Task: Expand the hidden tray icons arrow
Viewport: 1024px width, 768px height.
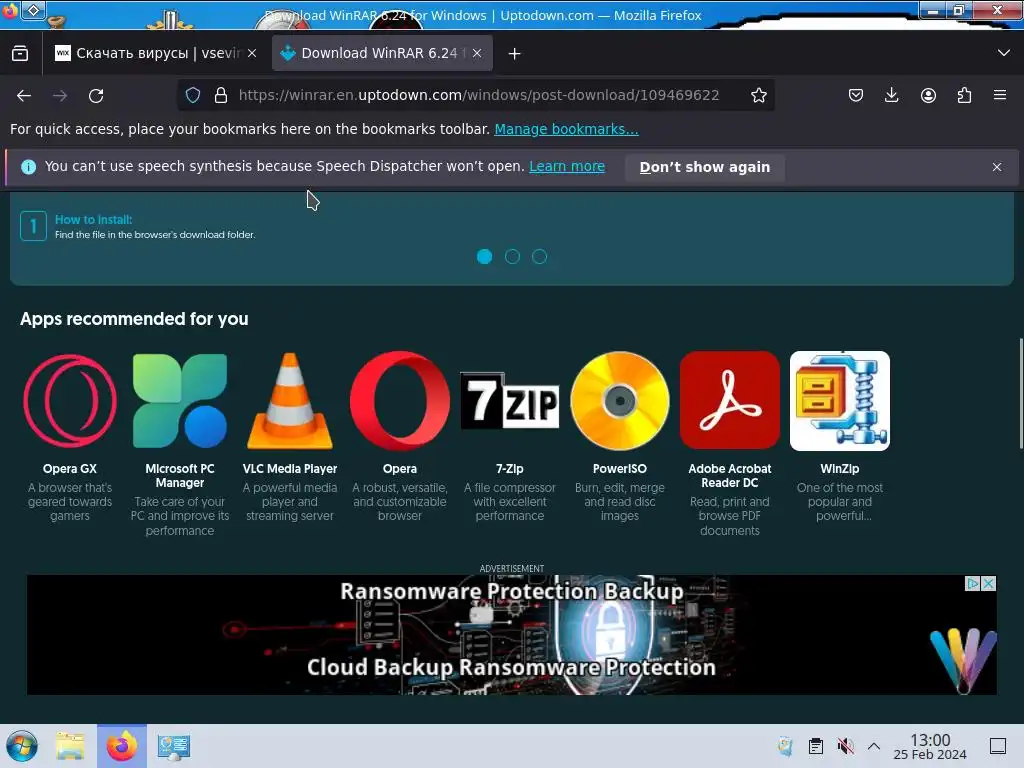Action: (x=874, y=746)
